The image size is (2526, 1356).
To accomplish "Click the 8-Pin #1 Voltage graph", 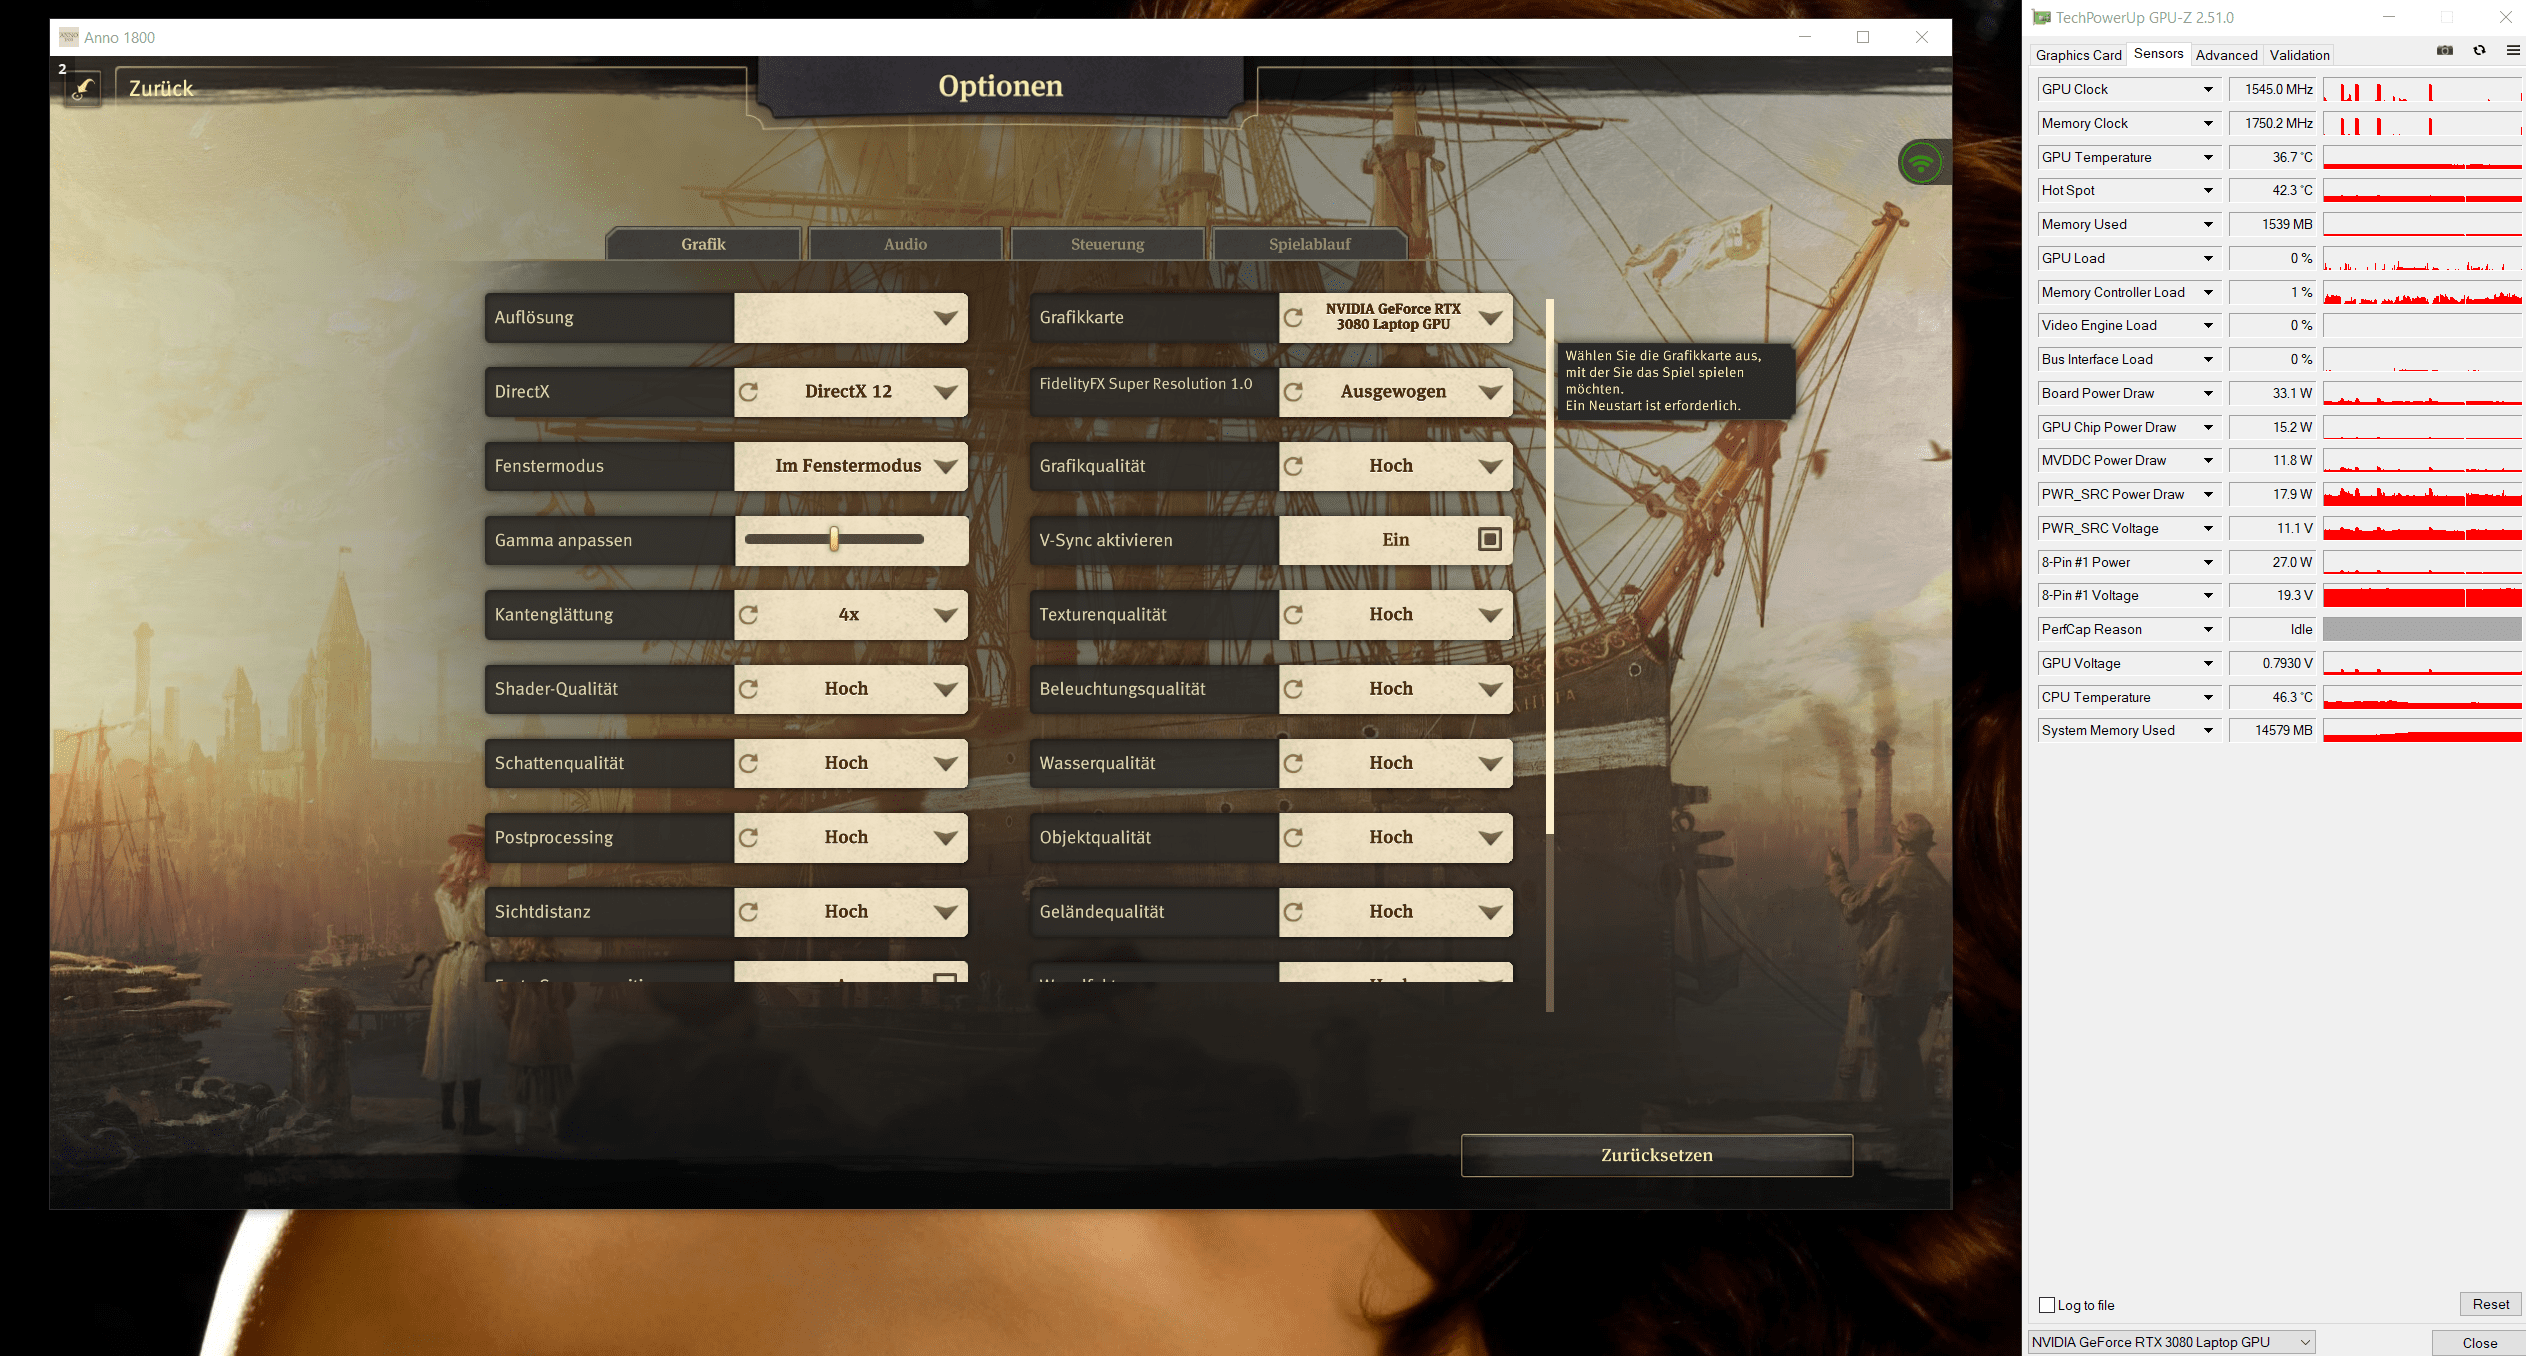I will click(2422, 596).
